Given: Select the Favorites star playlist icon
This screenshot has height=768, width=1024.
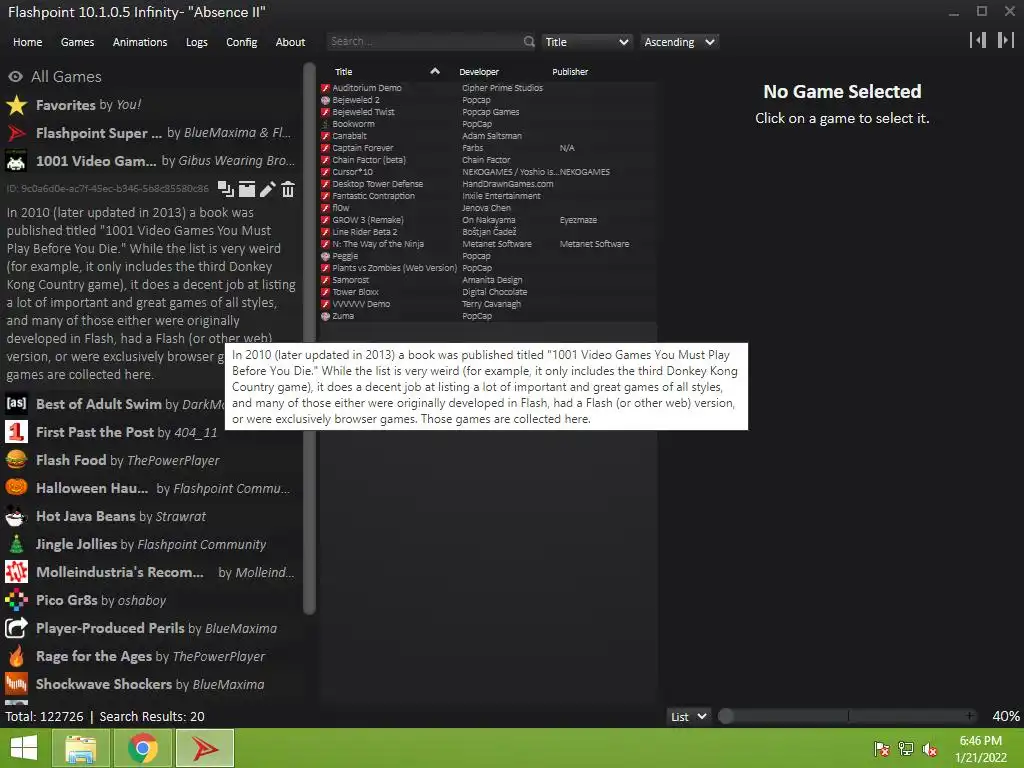Looking at the screenshot, I should click(16, 105).
